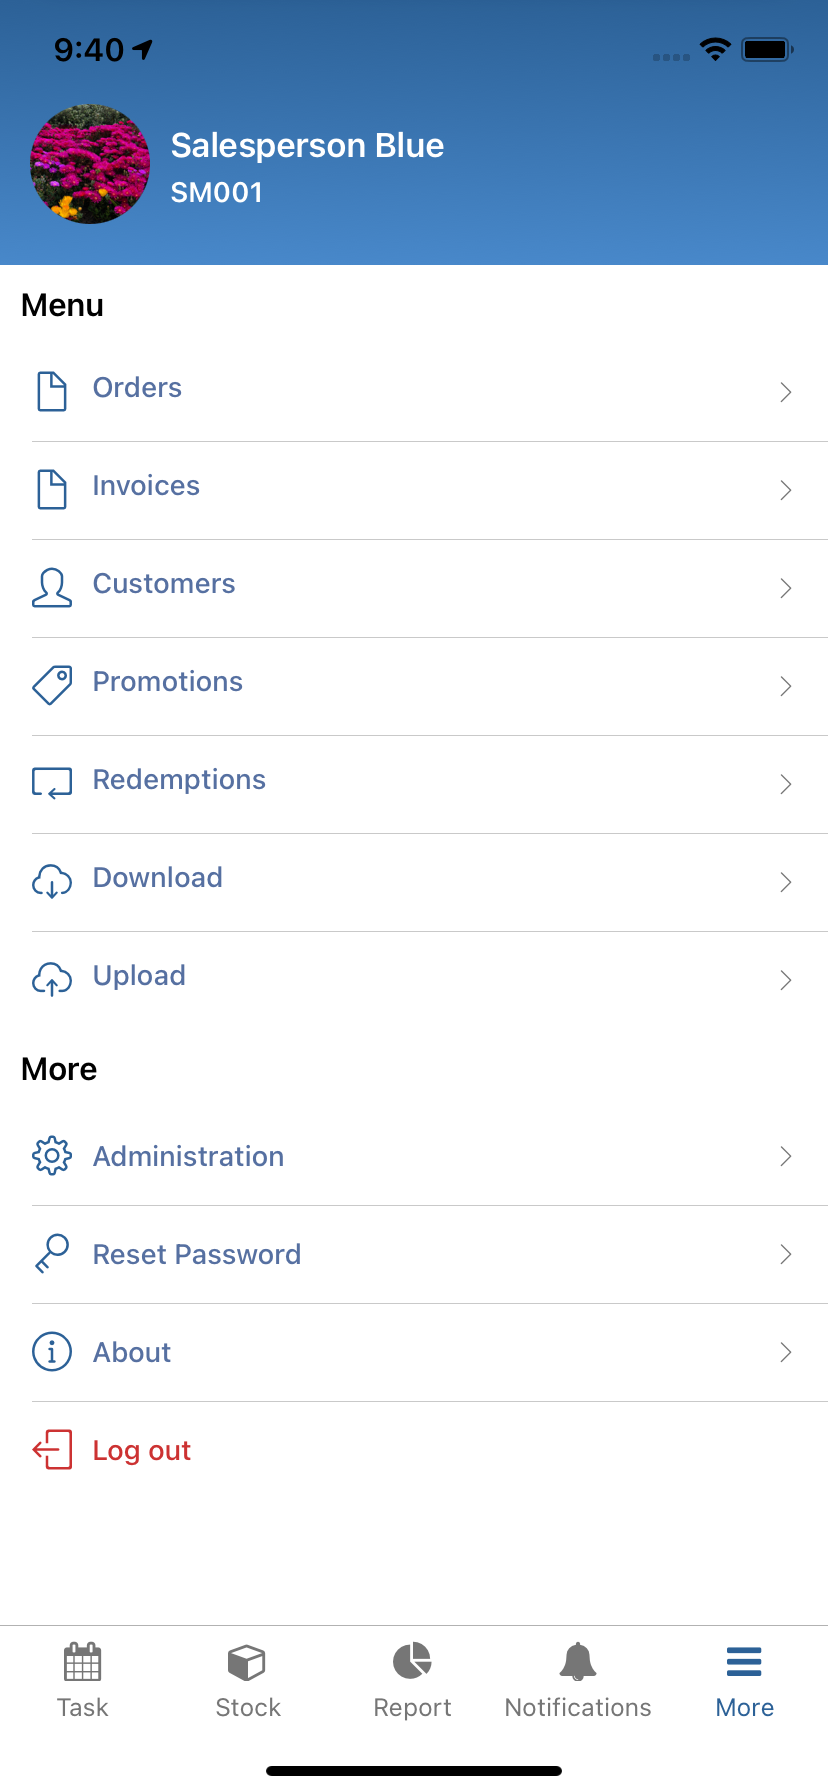Expand the About row chevron
Screen dimensions: 828x1792
coord(786,1352)
